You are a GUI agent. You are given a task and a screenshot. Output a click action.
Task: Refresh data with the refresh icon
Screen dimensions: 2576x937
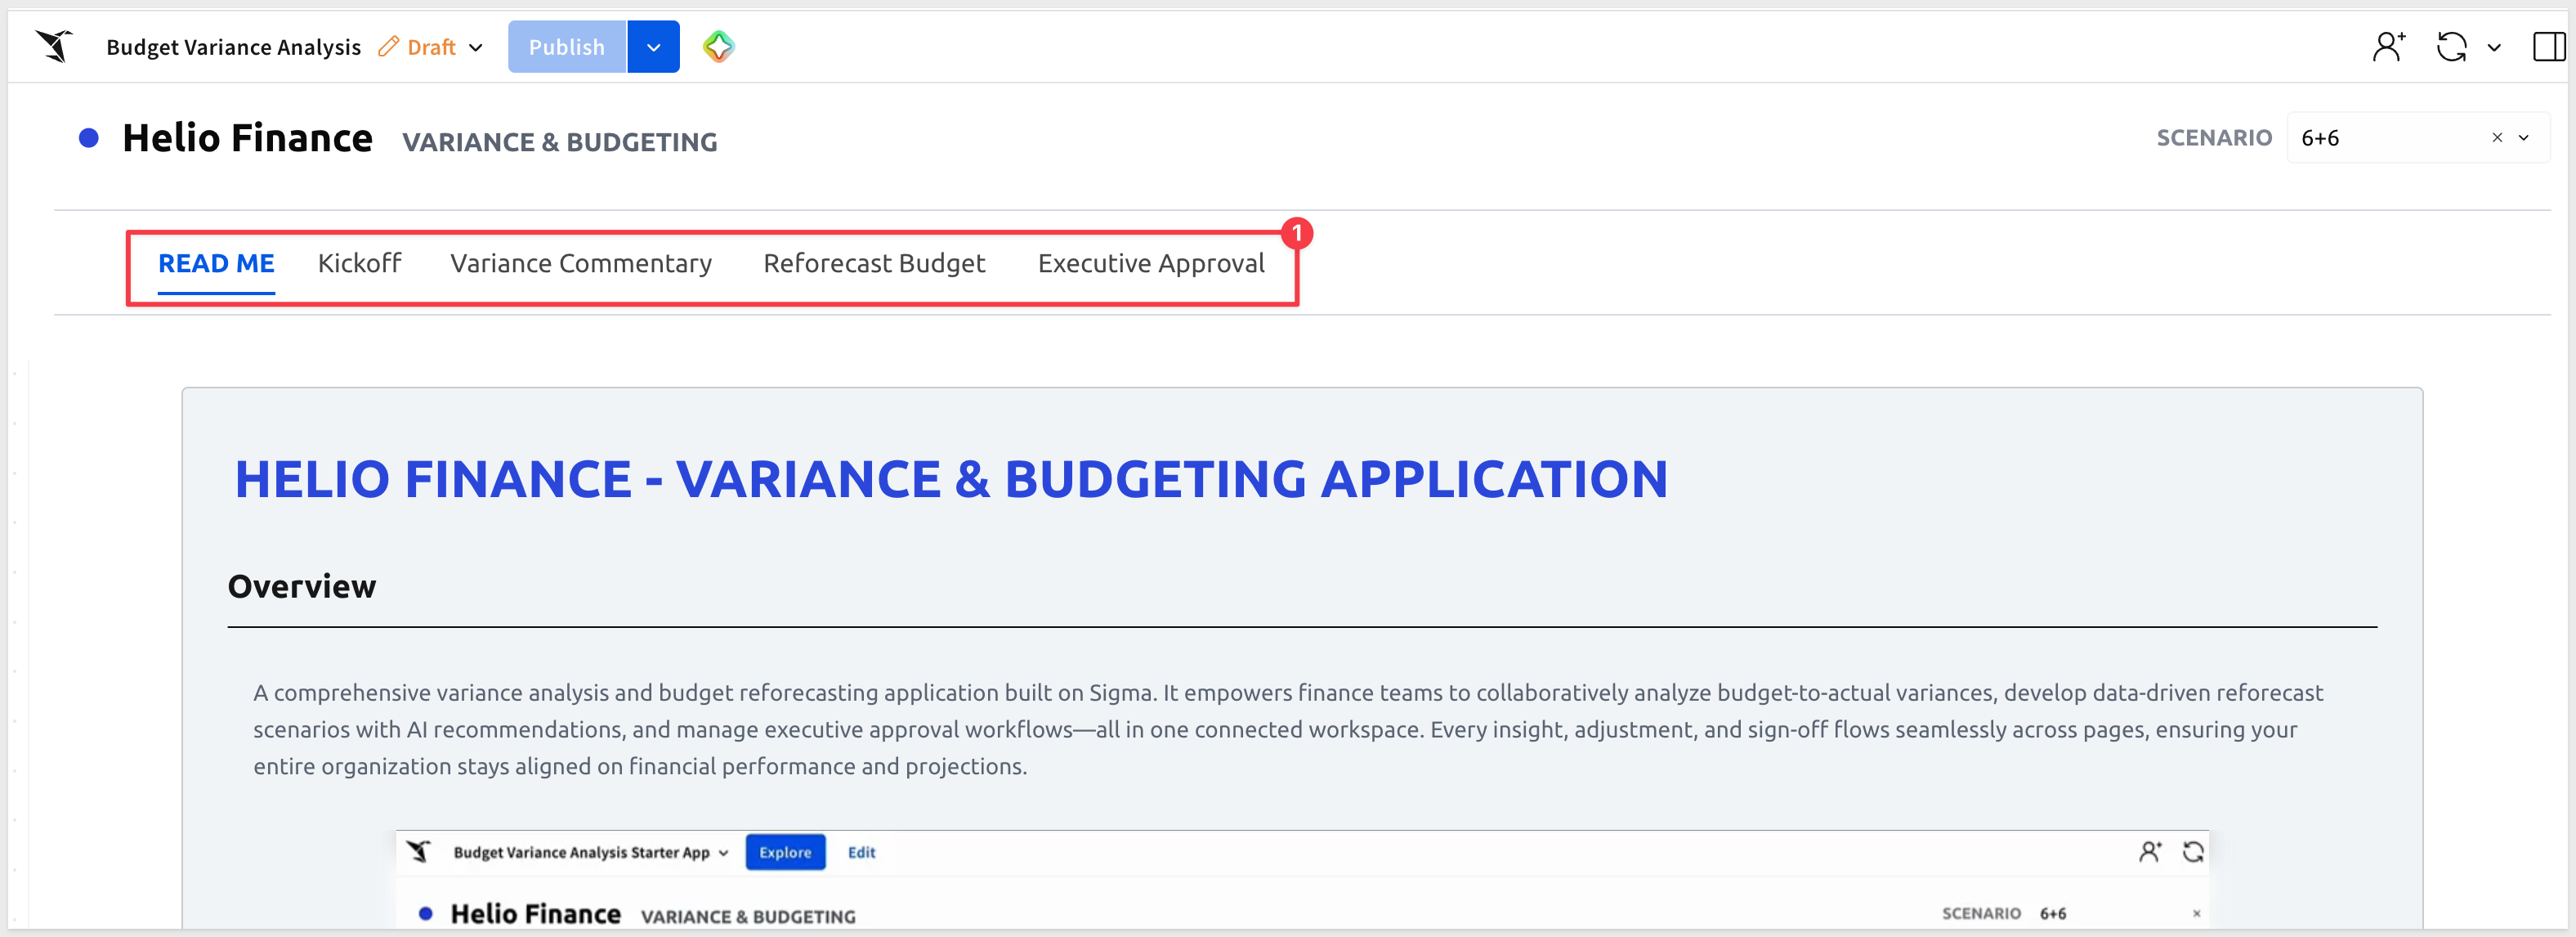pos(2452,46)
